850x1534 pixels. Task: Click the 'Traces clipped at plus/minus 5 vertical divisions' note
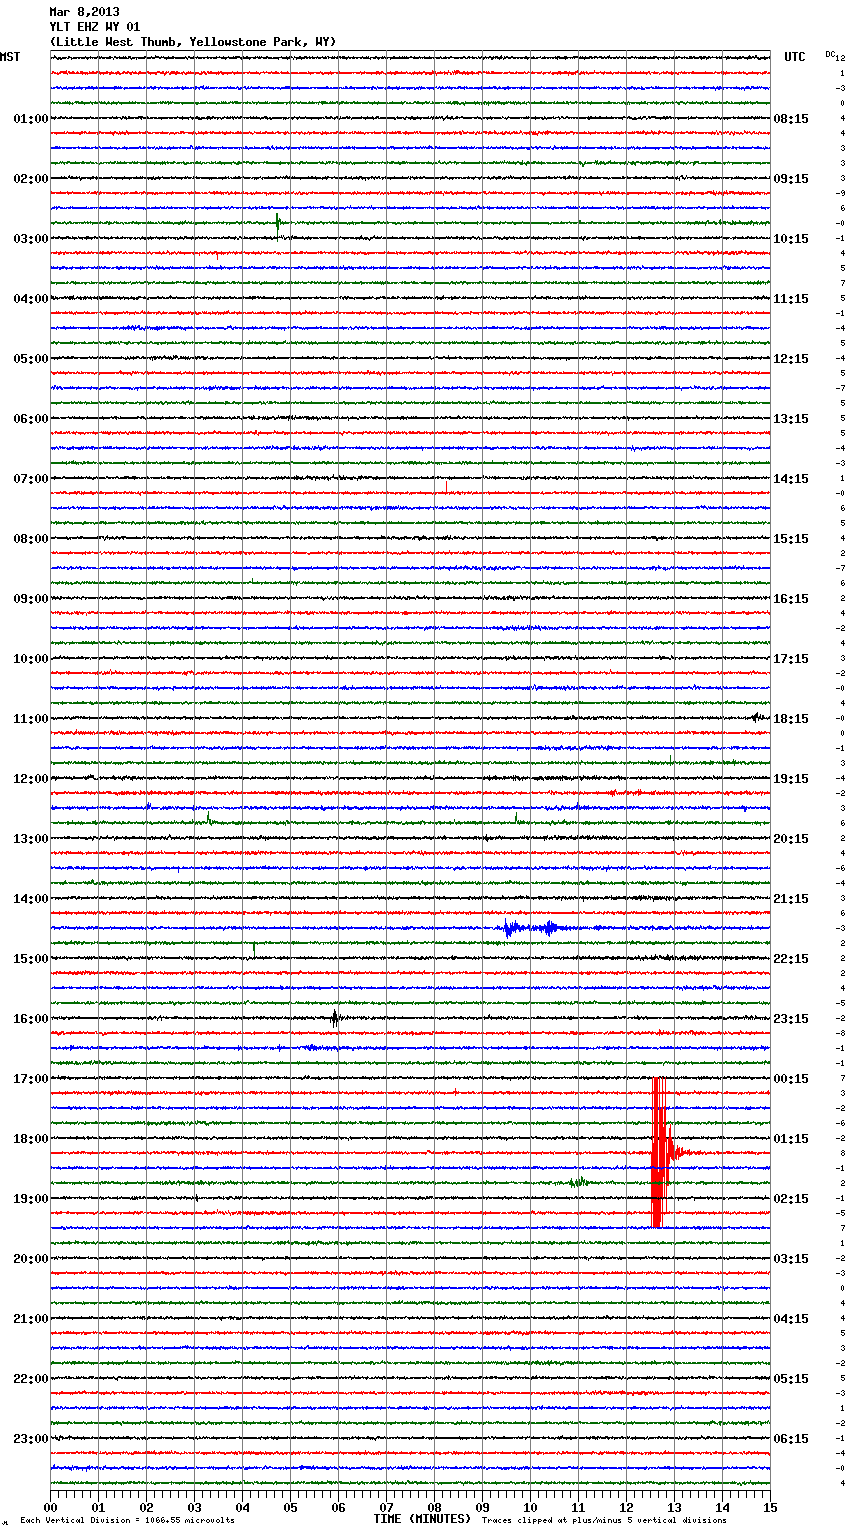[x=604, y=1520]
